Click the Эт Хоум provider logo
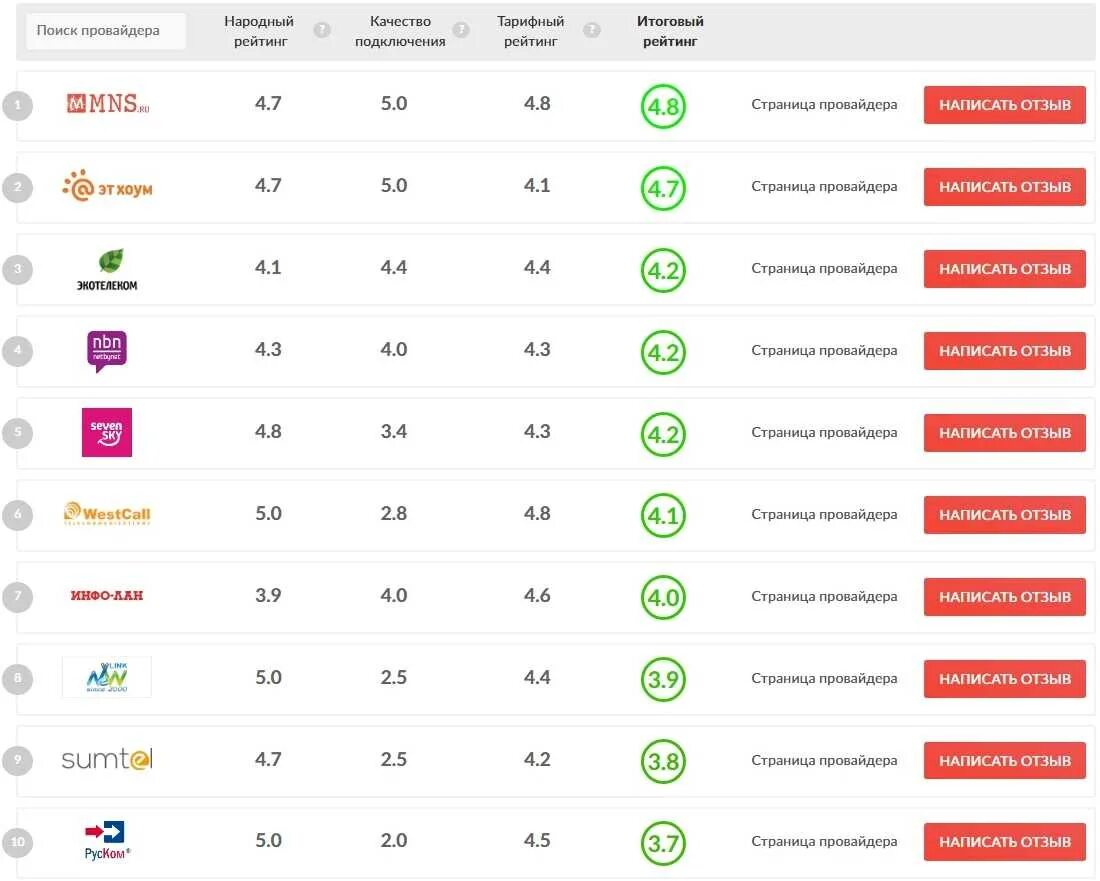 click(107, 186)
